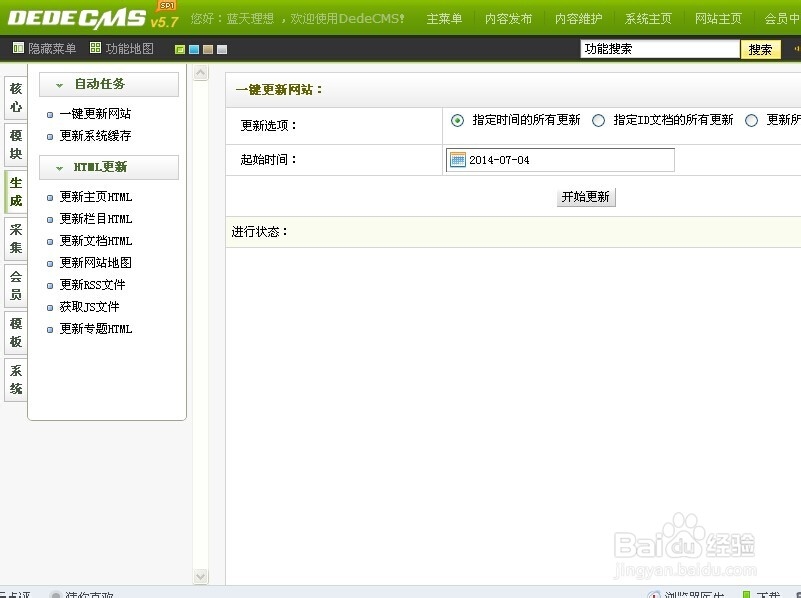Viewport: 801px width, 598px height.
Task: Click inside the 功能搜索 search box
Action: click(x=660, y=48)
